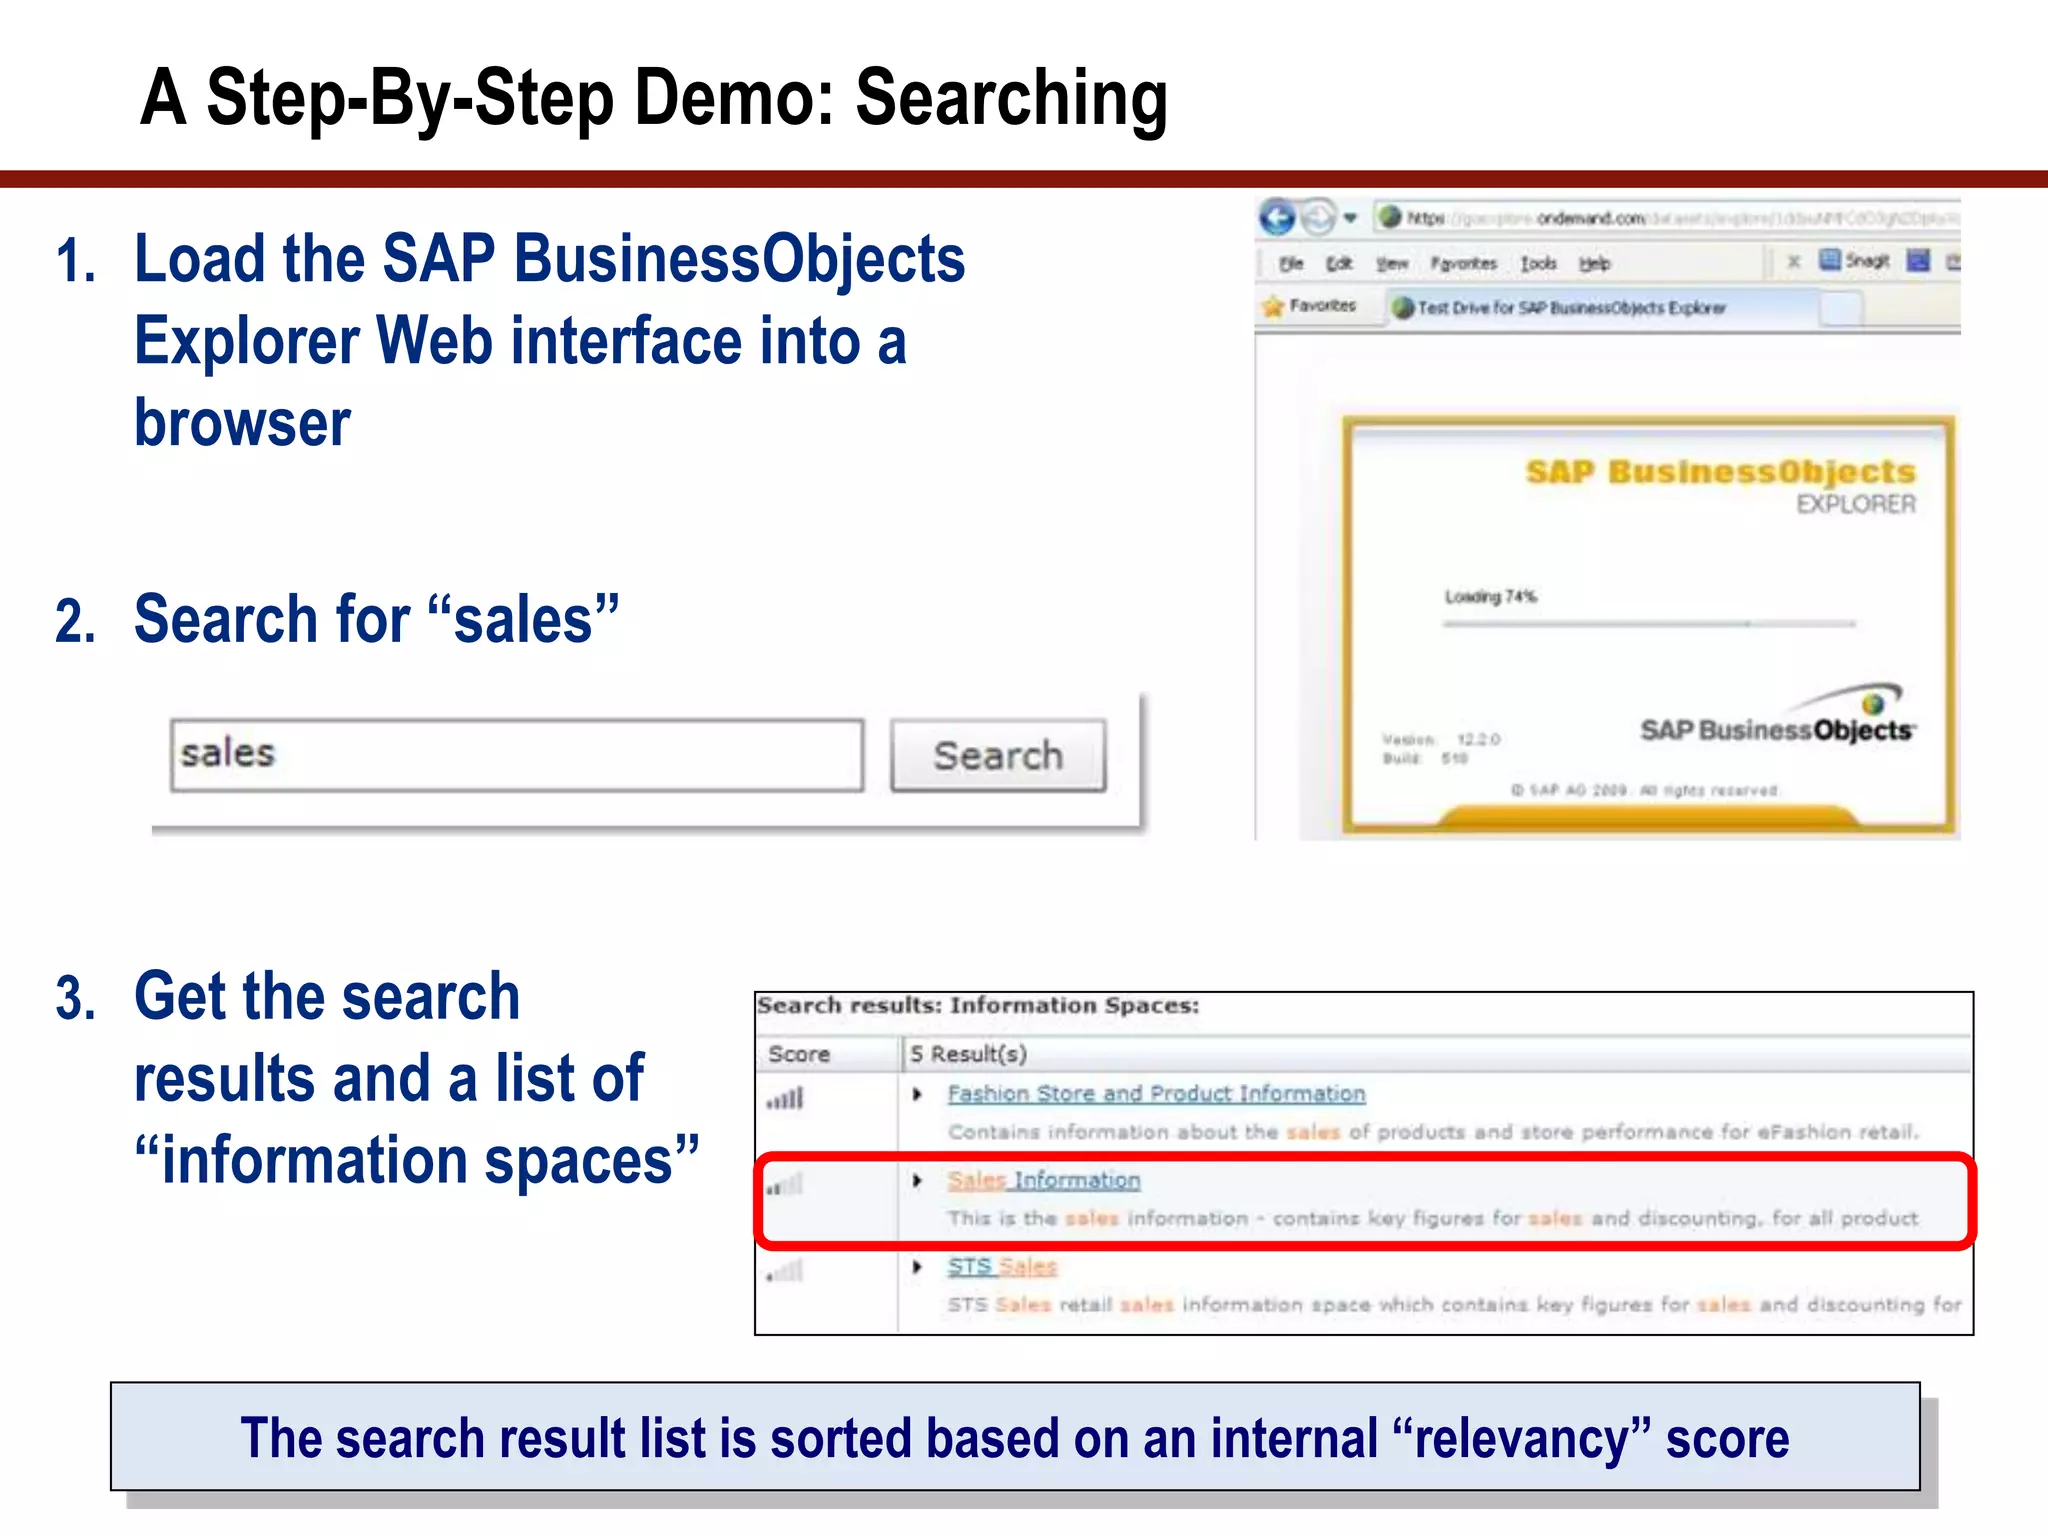Open the View menu in the browser
This screenshot has height=1536, width=2048.
(x=1391, y=263)
